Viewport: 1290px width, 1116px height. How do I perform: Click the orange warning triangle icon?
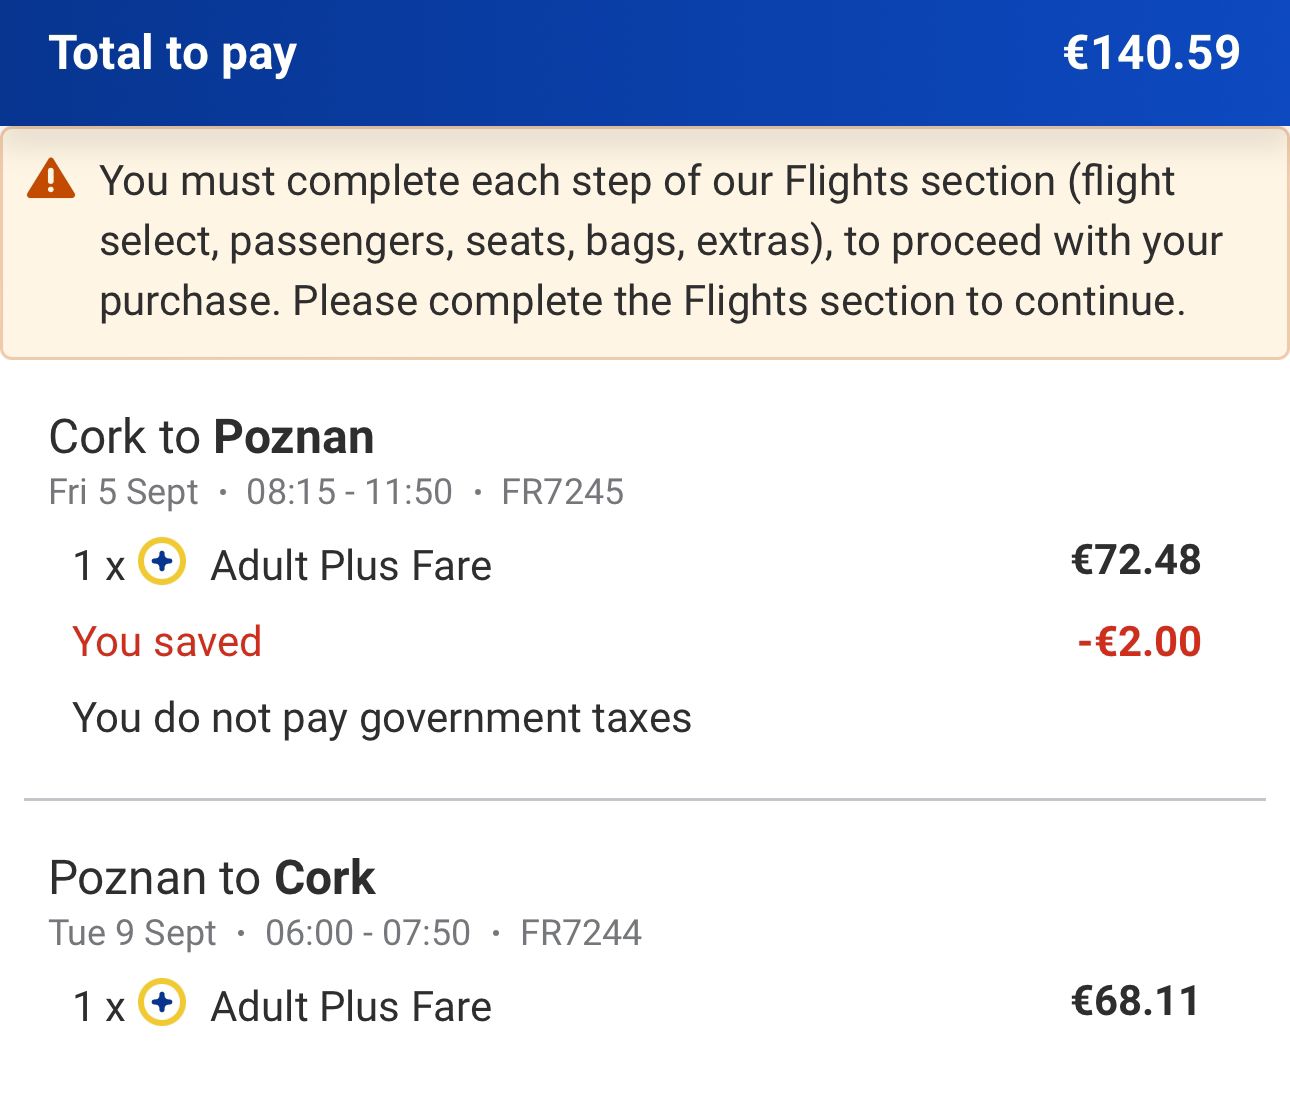tap(51, 180)
